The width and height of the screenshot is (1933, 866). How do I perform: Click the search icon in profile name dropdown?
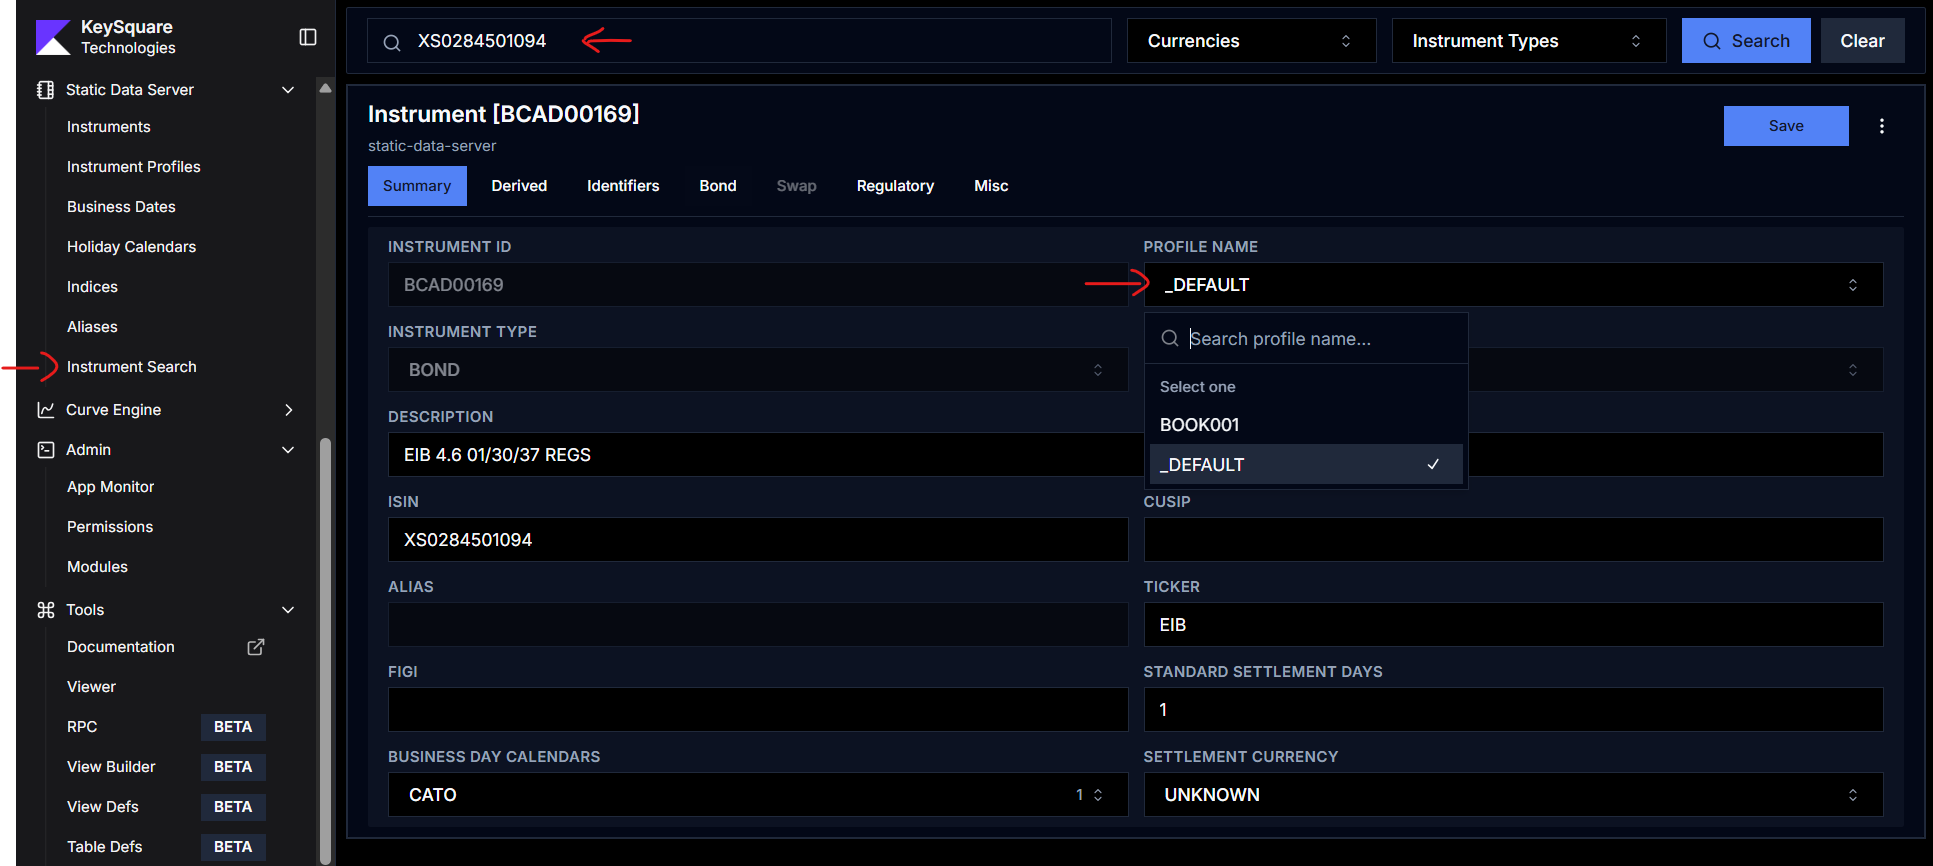point(1169,339)
